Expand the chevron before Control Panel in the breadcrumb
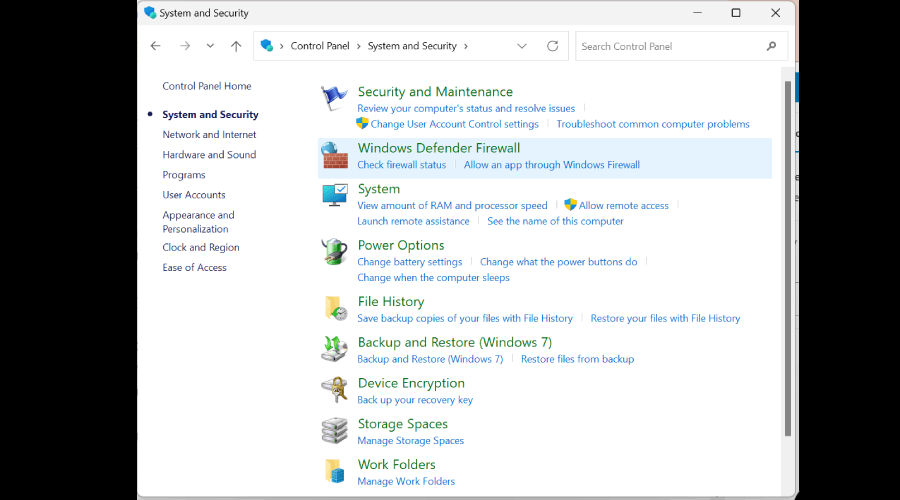 pyautogui.click(x=281, y=46)
